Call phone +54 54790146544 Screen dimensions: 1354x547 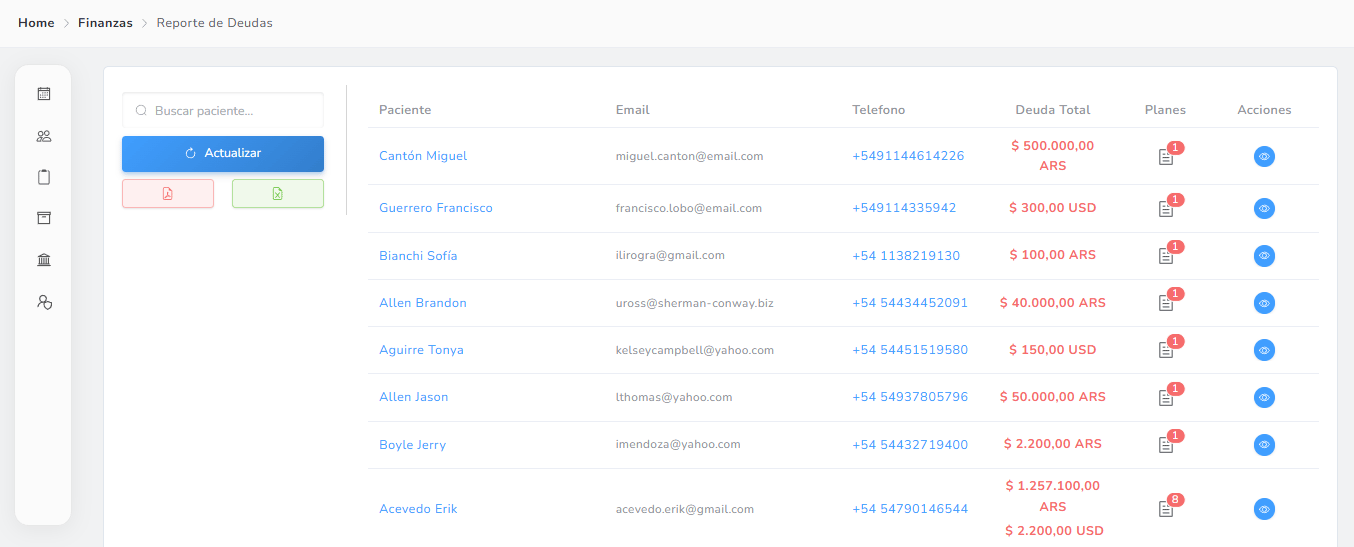click(910, 509)
